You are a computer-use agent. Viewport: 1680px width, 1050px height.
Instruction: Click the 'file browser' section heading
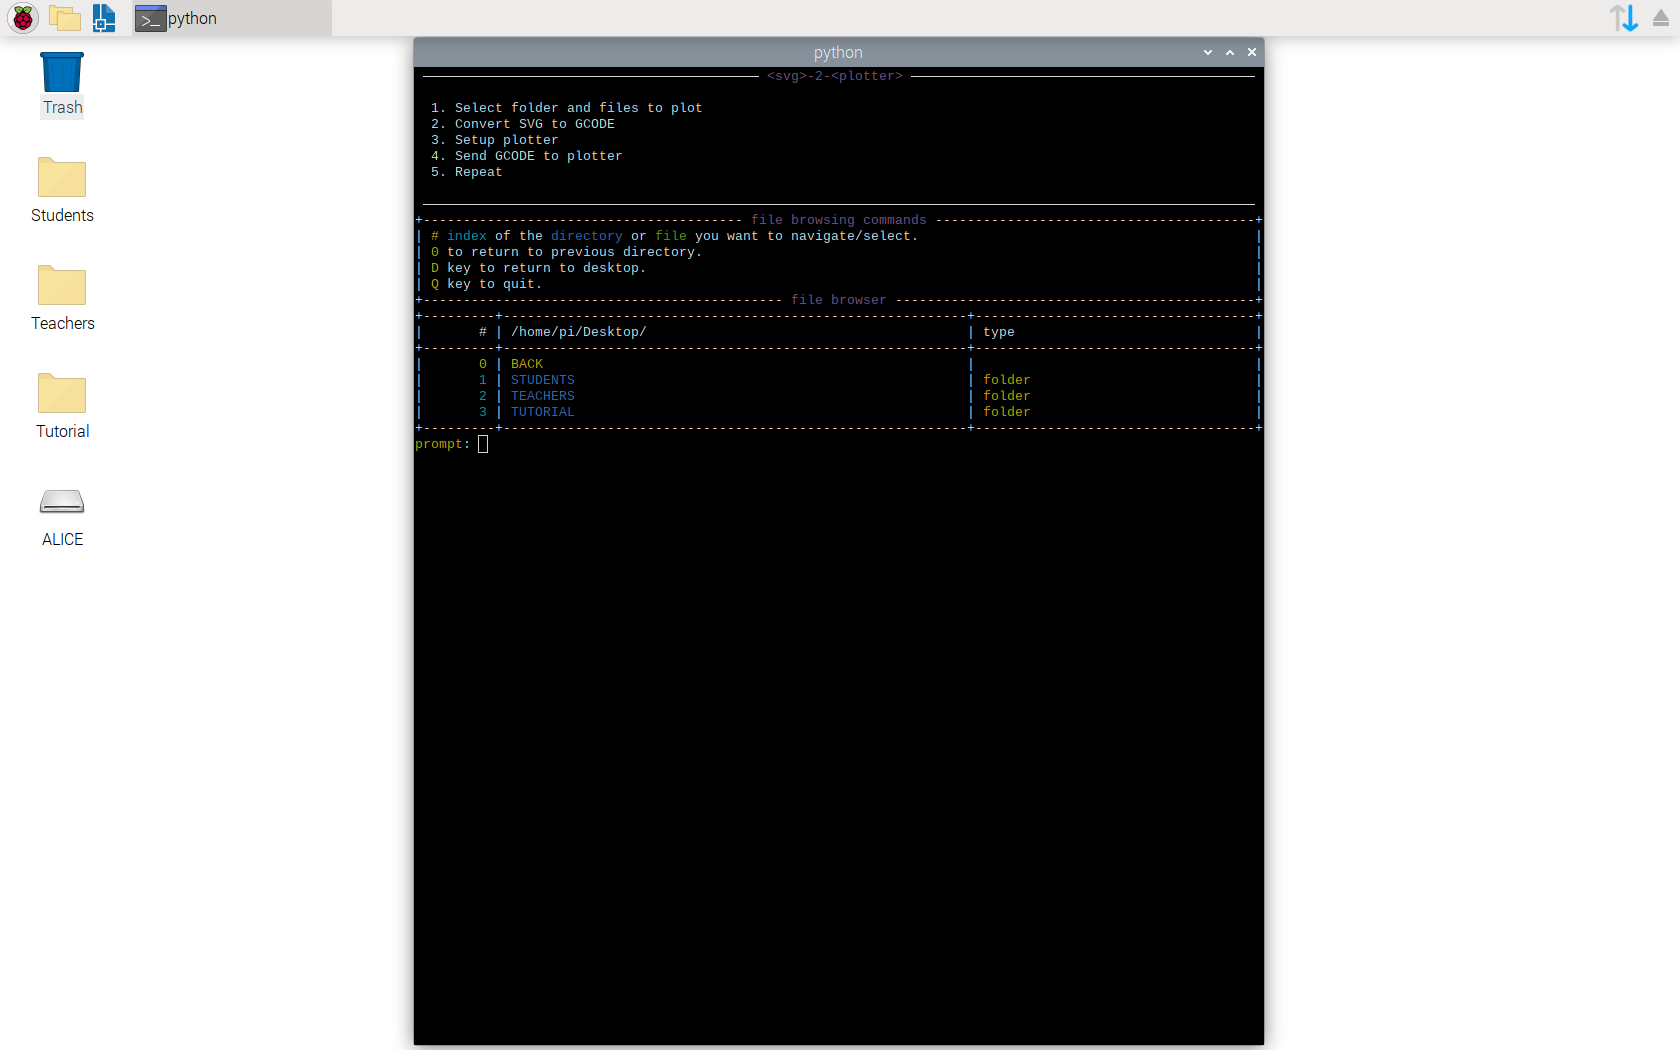[x=839, y=300]
